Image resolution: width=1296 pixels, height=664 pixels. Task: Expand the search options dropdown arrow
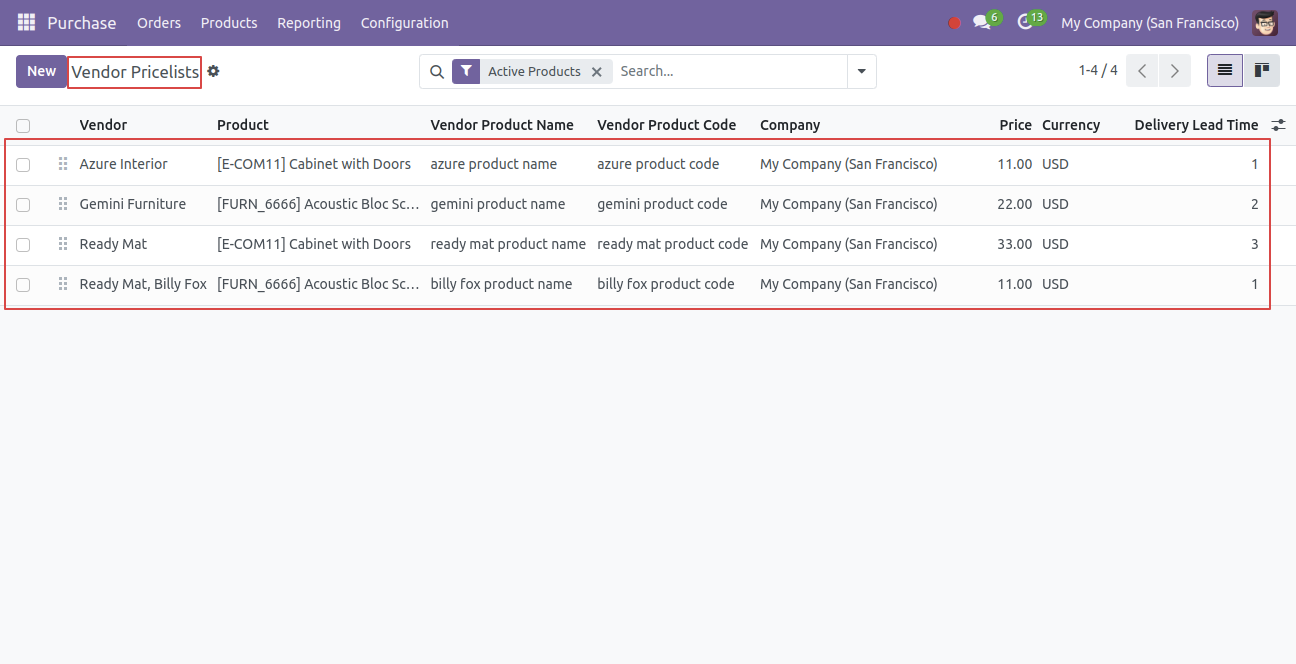point(861,72)
